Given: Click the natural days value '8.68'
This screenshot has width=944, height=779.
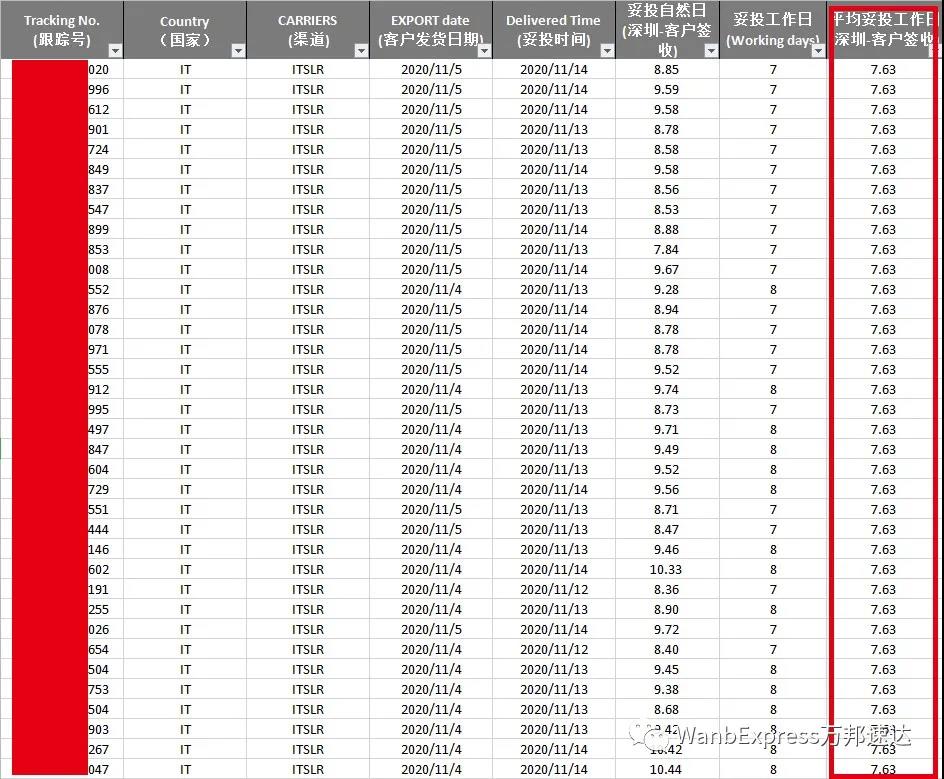Looking at the screenshot, I should click(x=666, y=710).
